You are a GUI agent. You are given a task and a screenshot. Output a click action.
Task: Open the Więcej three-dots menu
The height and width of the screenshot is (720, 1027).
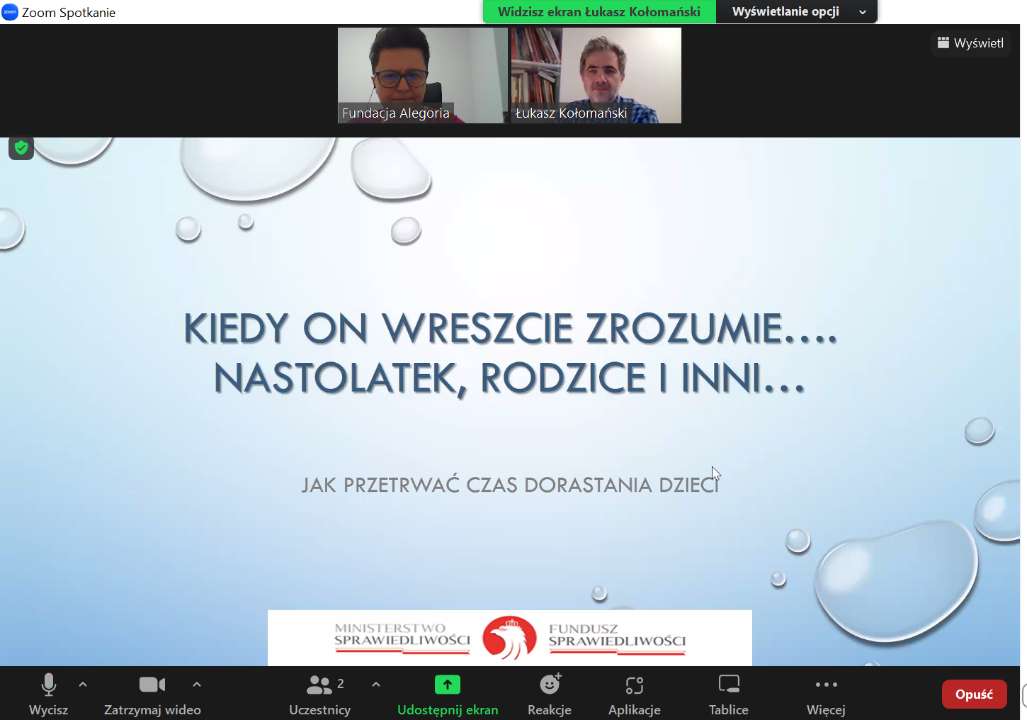[x=826, y=685]
